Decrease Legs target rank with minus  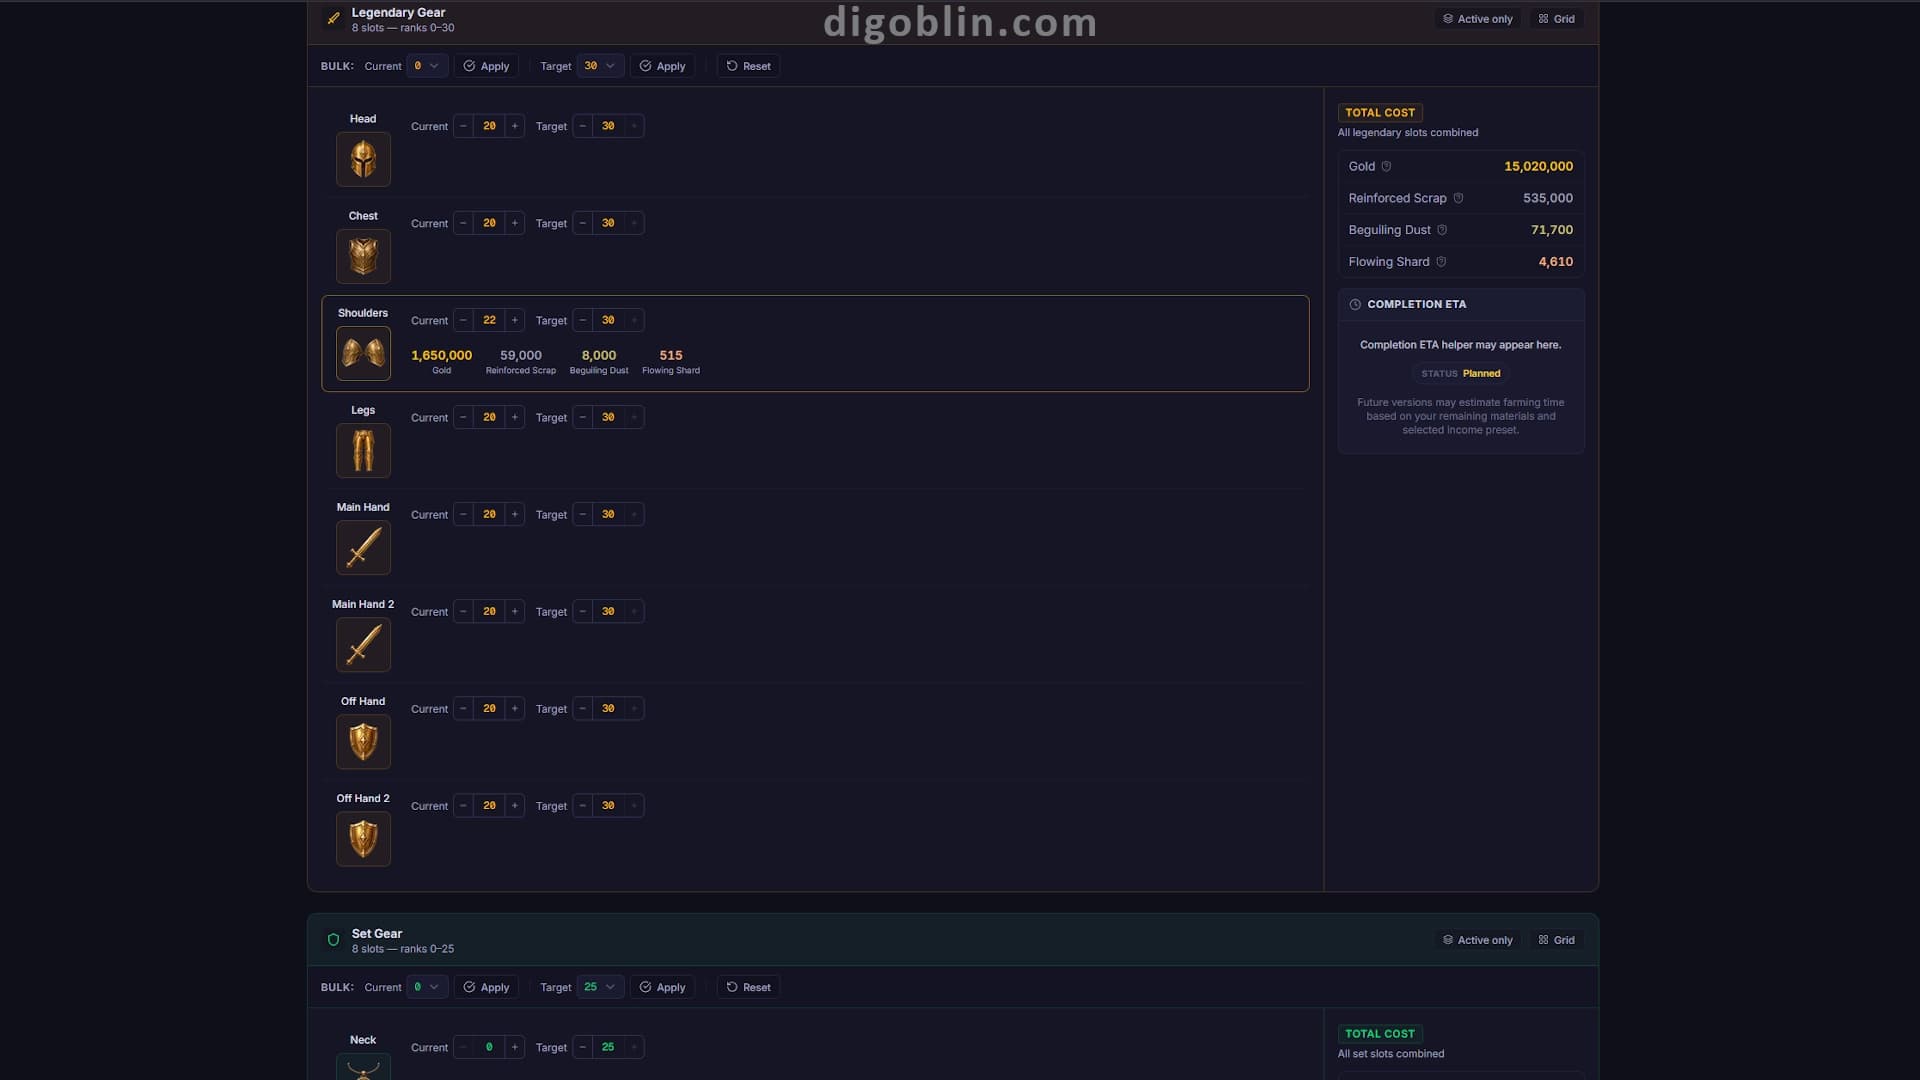pyautogui.click(x=583, y=417)
